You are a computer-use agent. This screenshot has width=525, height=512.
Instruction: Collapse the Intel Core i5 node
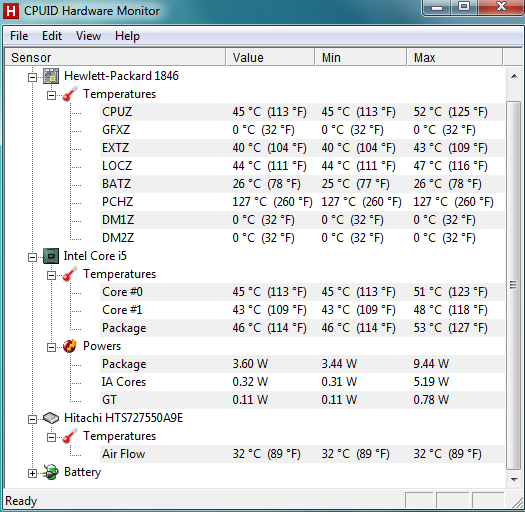tap(32, 258)
